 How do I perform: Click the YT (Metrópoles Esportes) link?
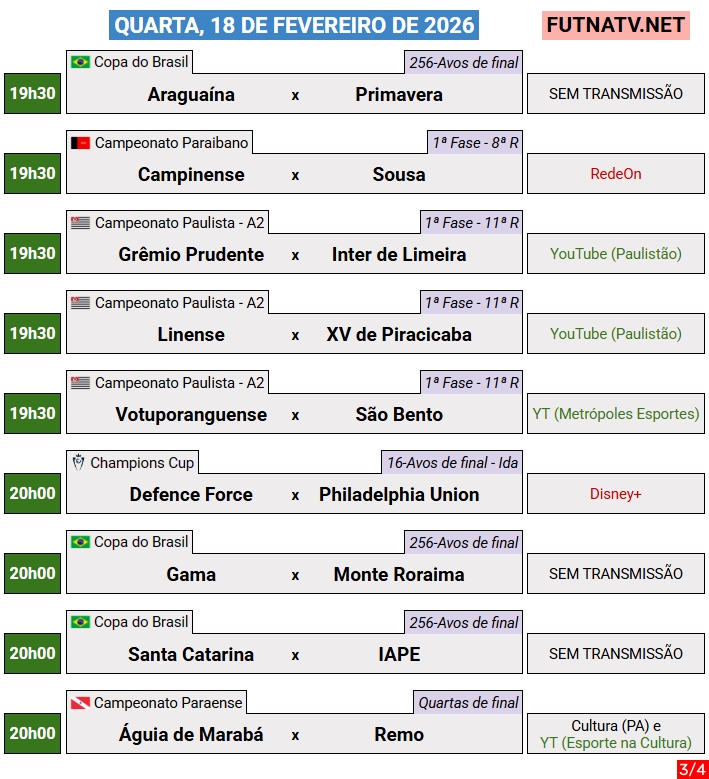pyautogui.click(x=616, y=414)
